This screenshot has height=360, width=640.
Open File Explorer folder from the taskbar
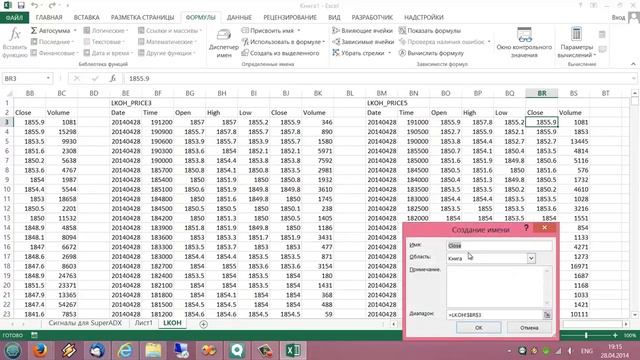pos(153,351)
